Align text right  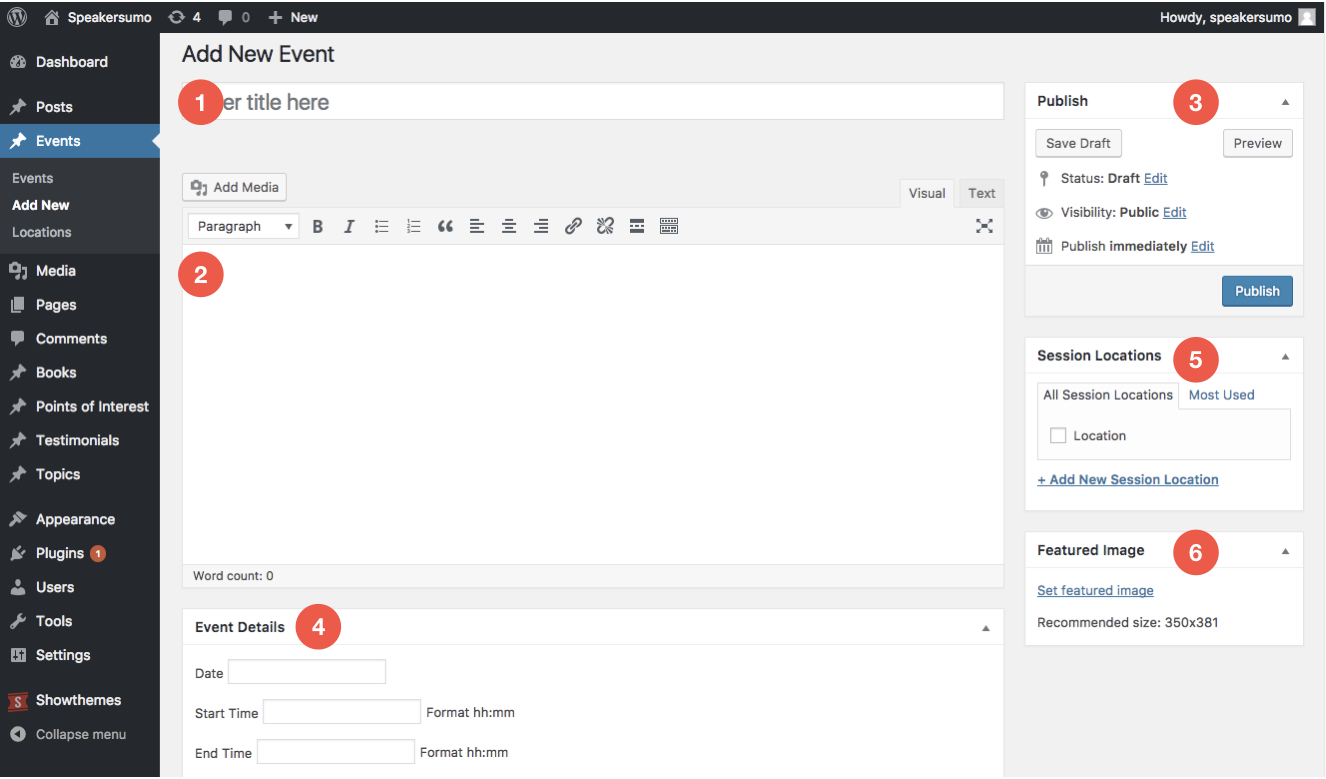541,227
